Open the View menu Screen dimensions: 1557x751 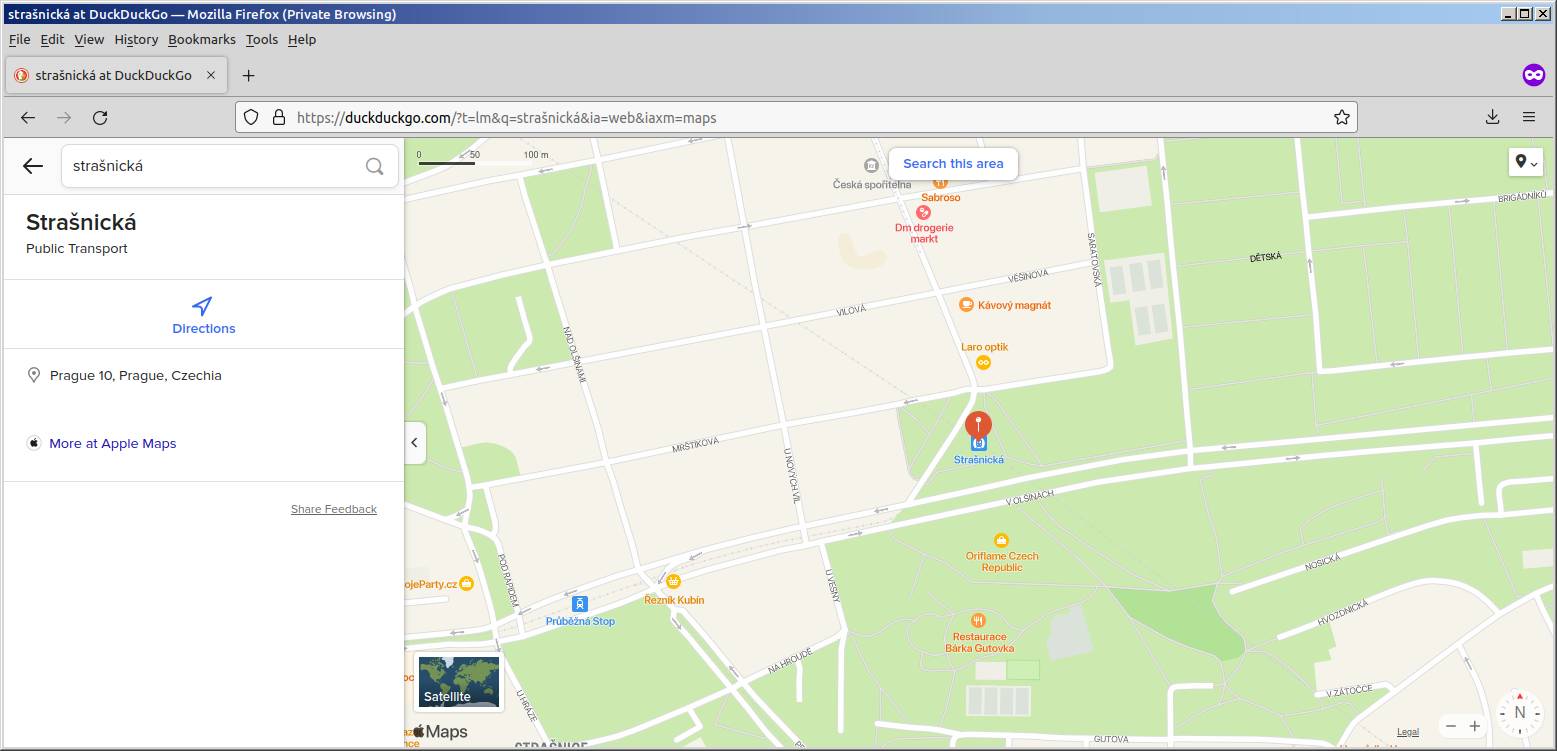pyautogui.click(x=89, y=39)
